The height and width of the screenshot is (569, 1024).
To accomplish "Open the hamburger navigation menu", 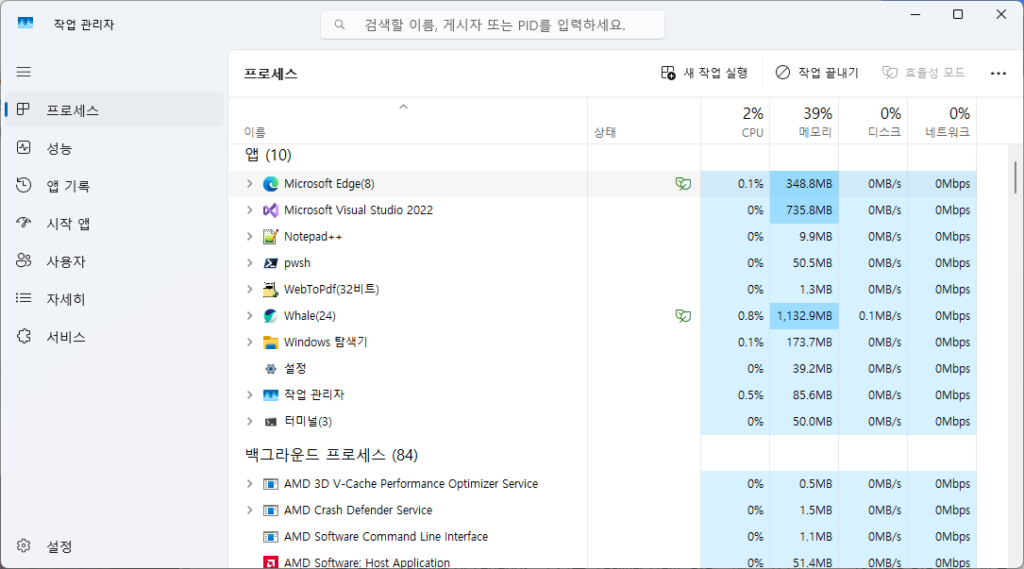I will tap(24, 72).
